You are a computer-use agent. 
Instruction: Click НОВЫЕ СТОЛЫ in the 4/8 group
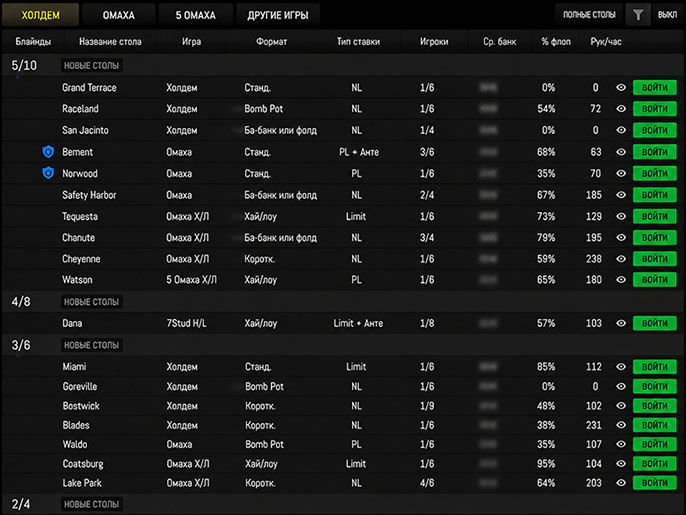91,302
